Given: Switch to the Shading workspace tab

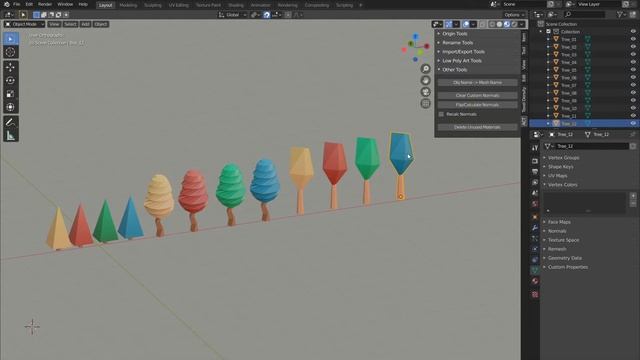Looking at the screenshot, I should pyautogui.click(x=236, y=5).
